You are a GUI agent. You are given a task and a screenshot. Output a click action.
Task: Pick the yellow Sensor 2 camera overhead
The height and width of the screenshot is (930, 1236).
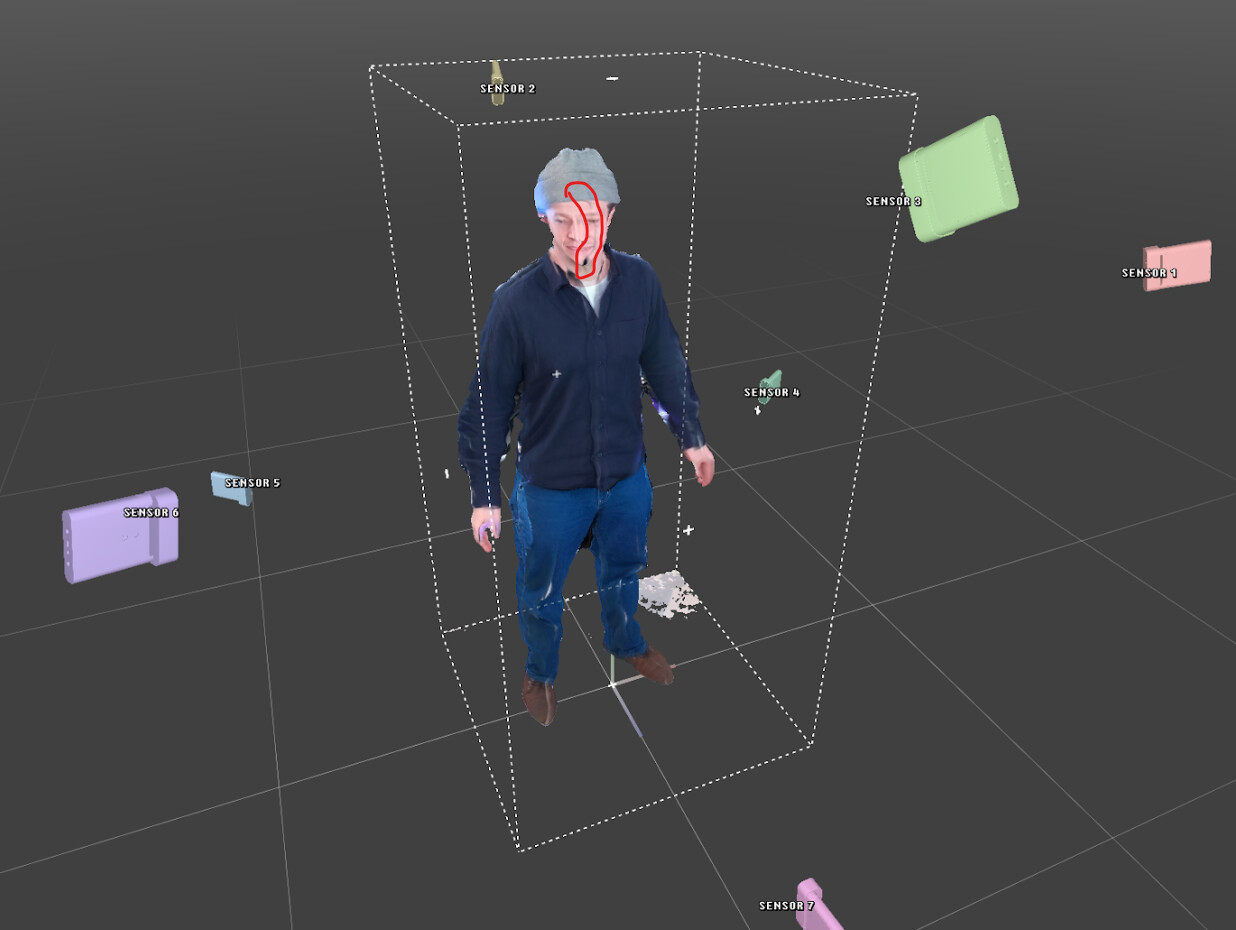[496, 72]
